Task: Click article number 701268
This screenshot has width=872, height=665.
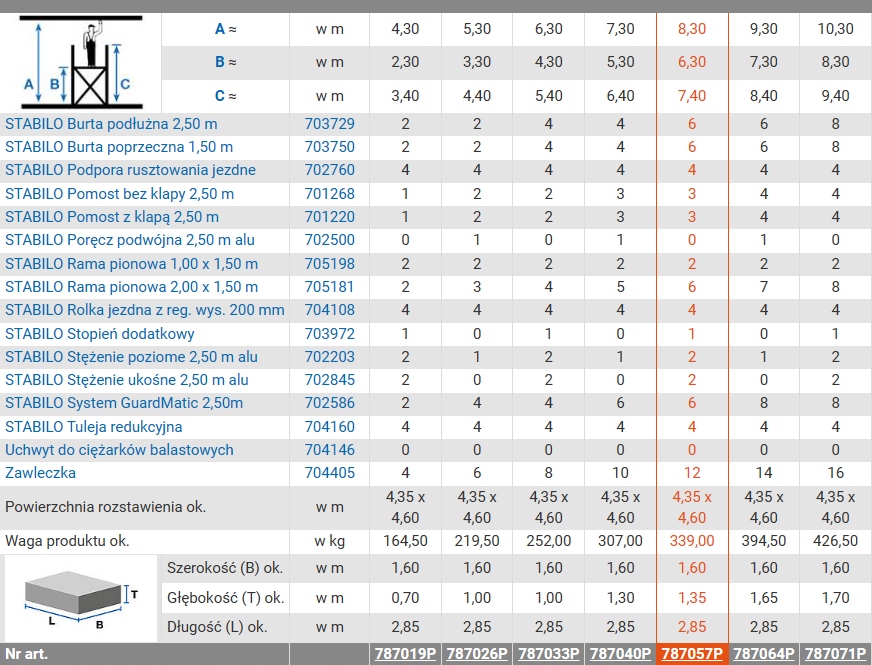Action: point(329,193)
